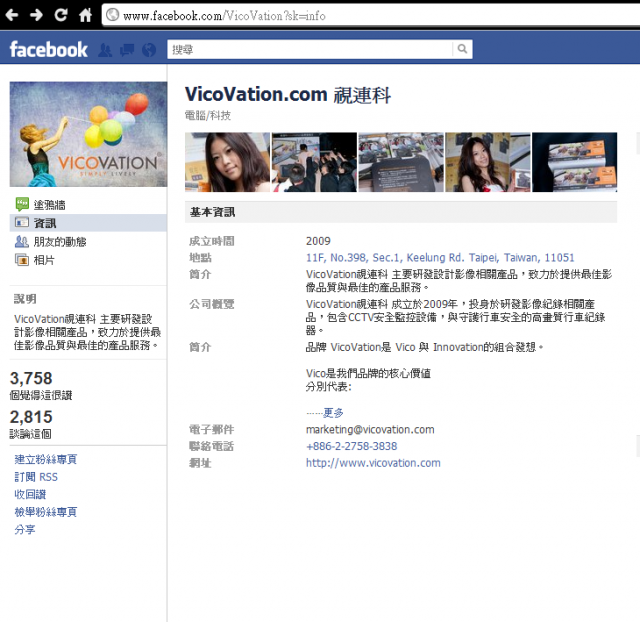Click the facebook logo
Image resolution: width=640 pixels, height=622 pixels.
(x=49, y=49)
